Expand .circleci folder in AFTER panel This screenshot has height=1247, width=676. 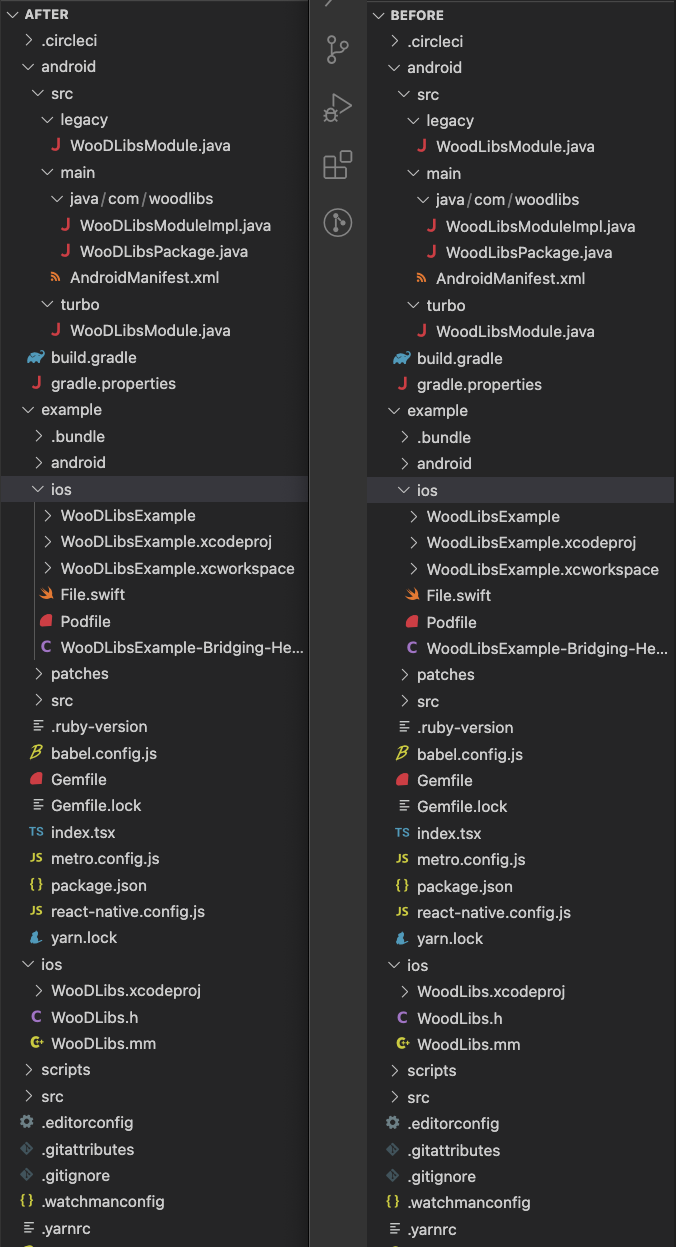(x=29, y=41)
